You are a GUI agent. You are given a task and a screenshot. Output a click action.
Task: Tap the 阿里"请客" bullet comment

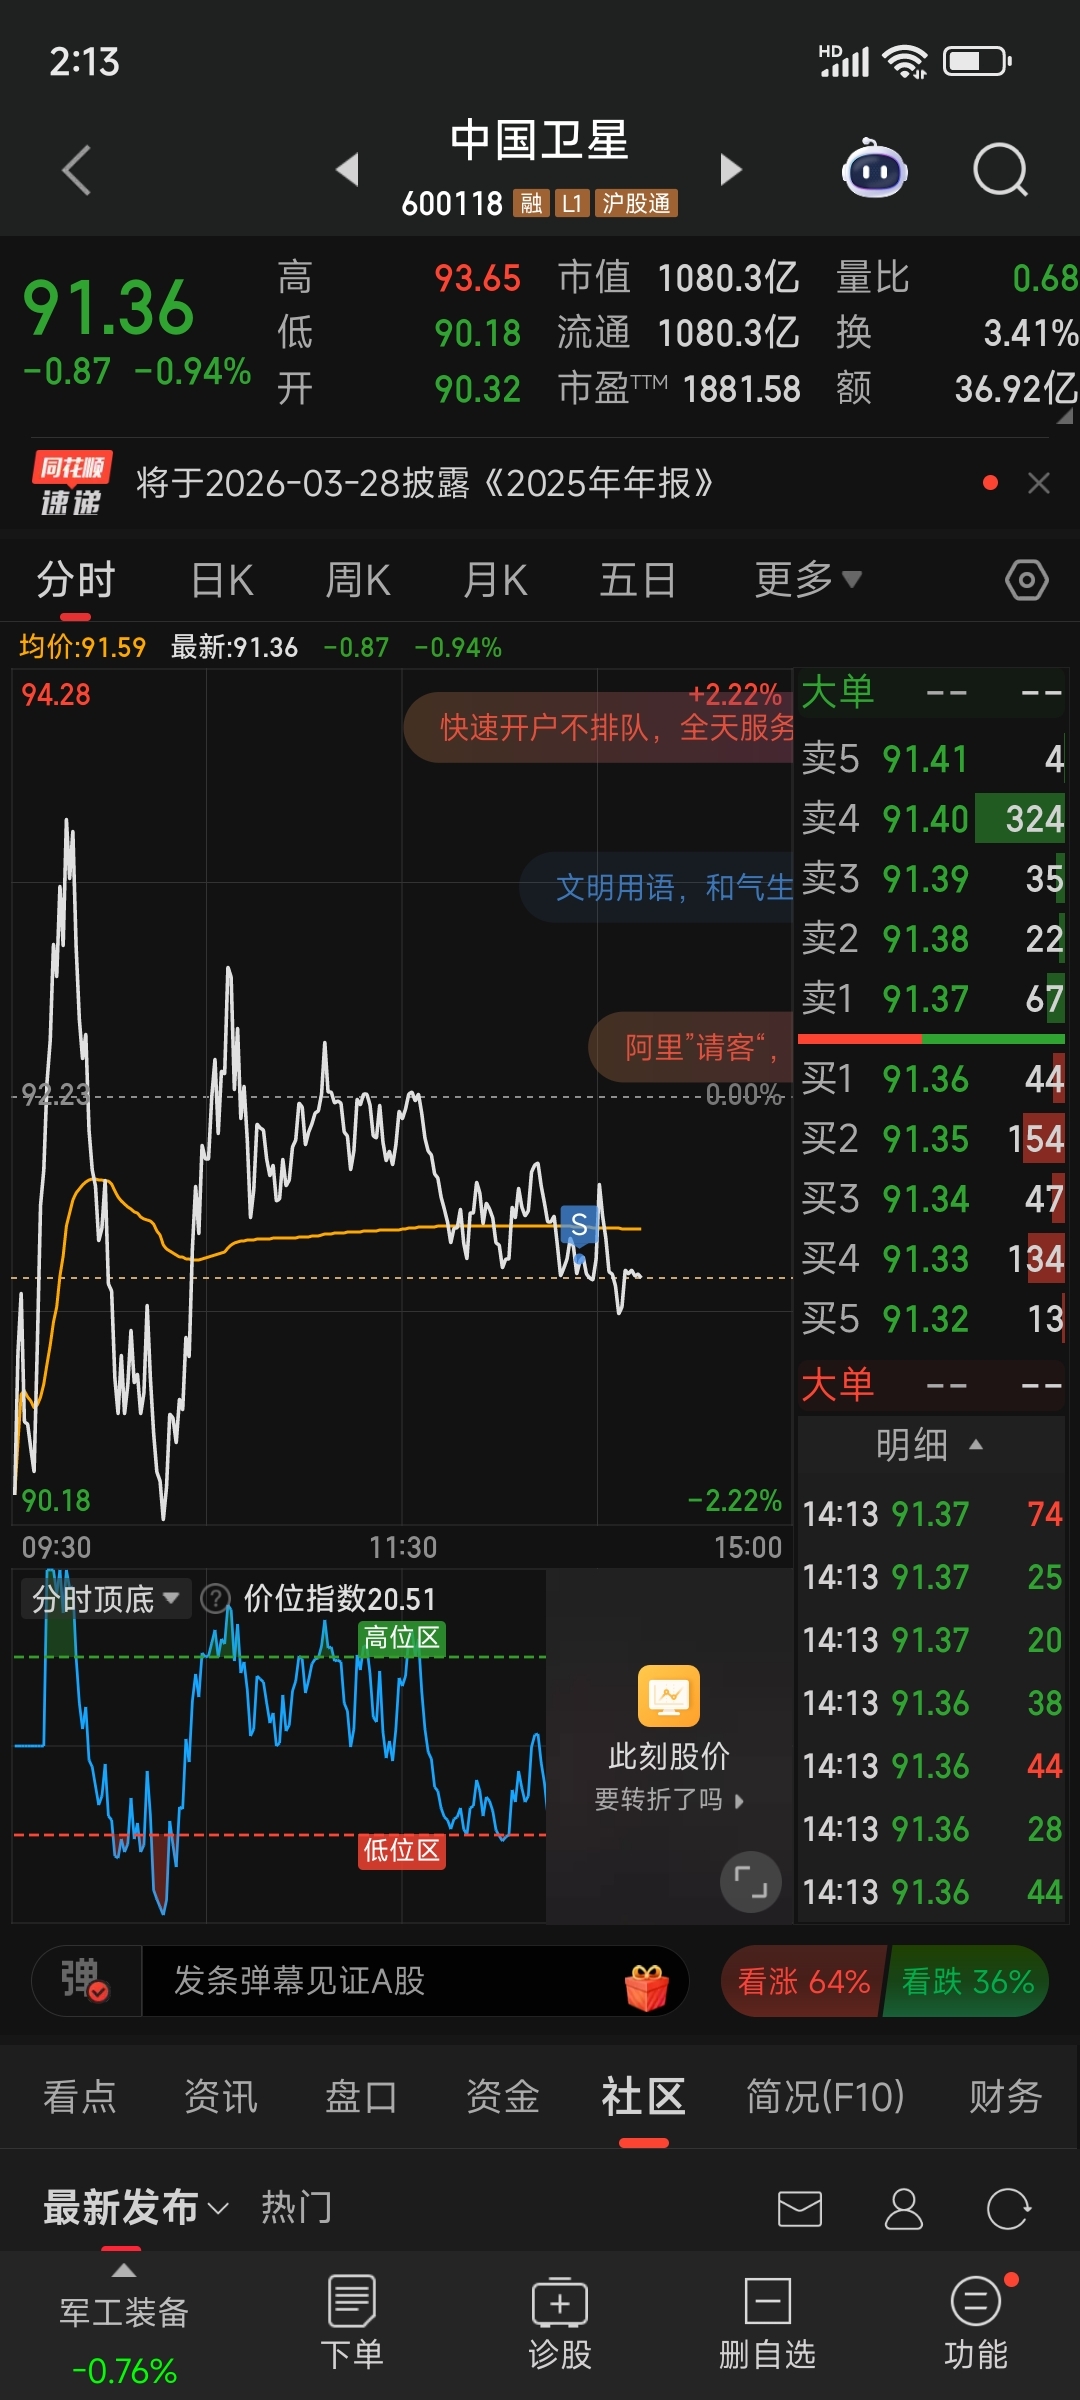(692, 1047)
